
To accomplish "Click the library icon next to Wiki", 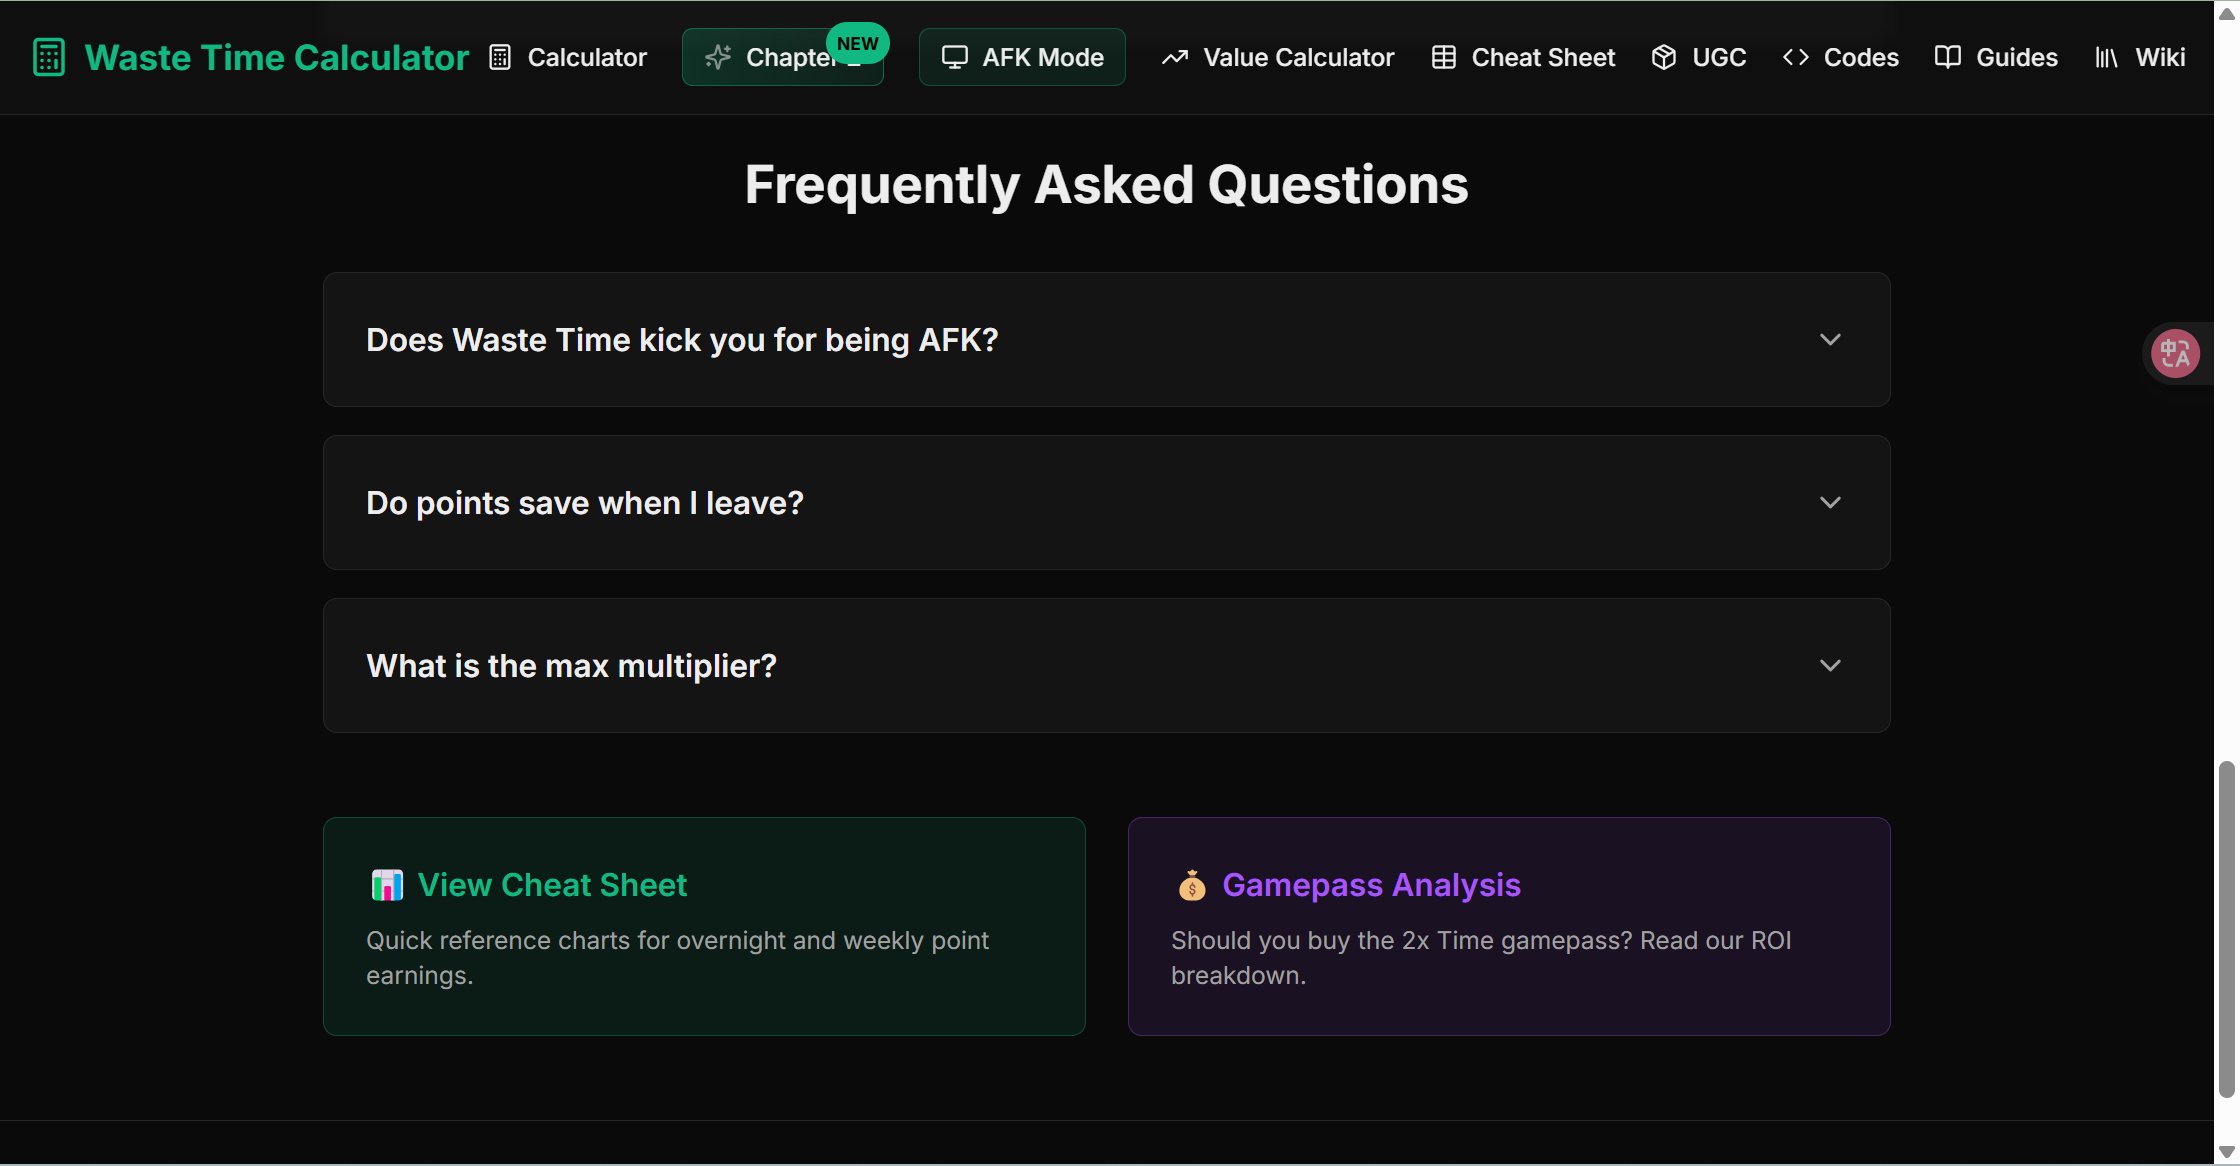I will point(2105,57).
